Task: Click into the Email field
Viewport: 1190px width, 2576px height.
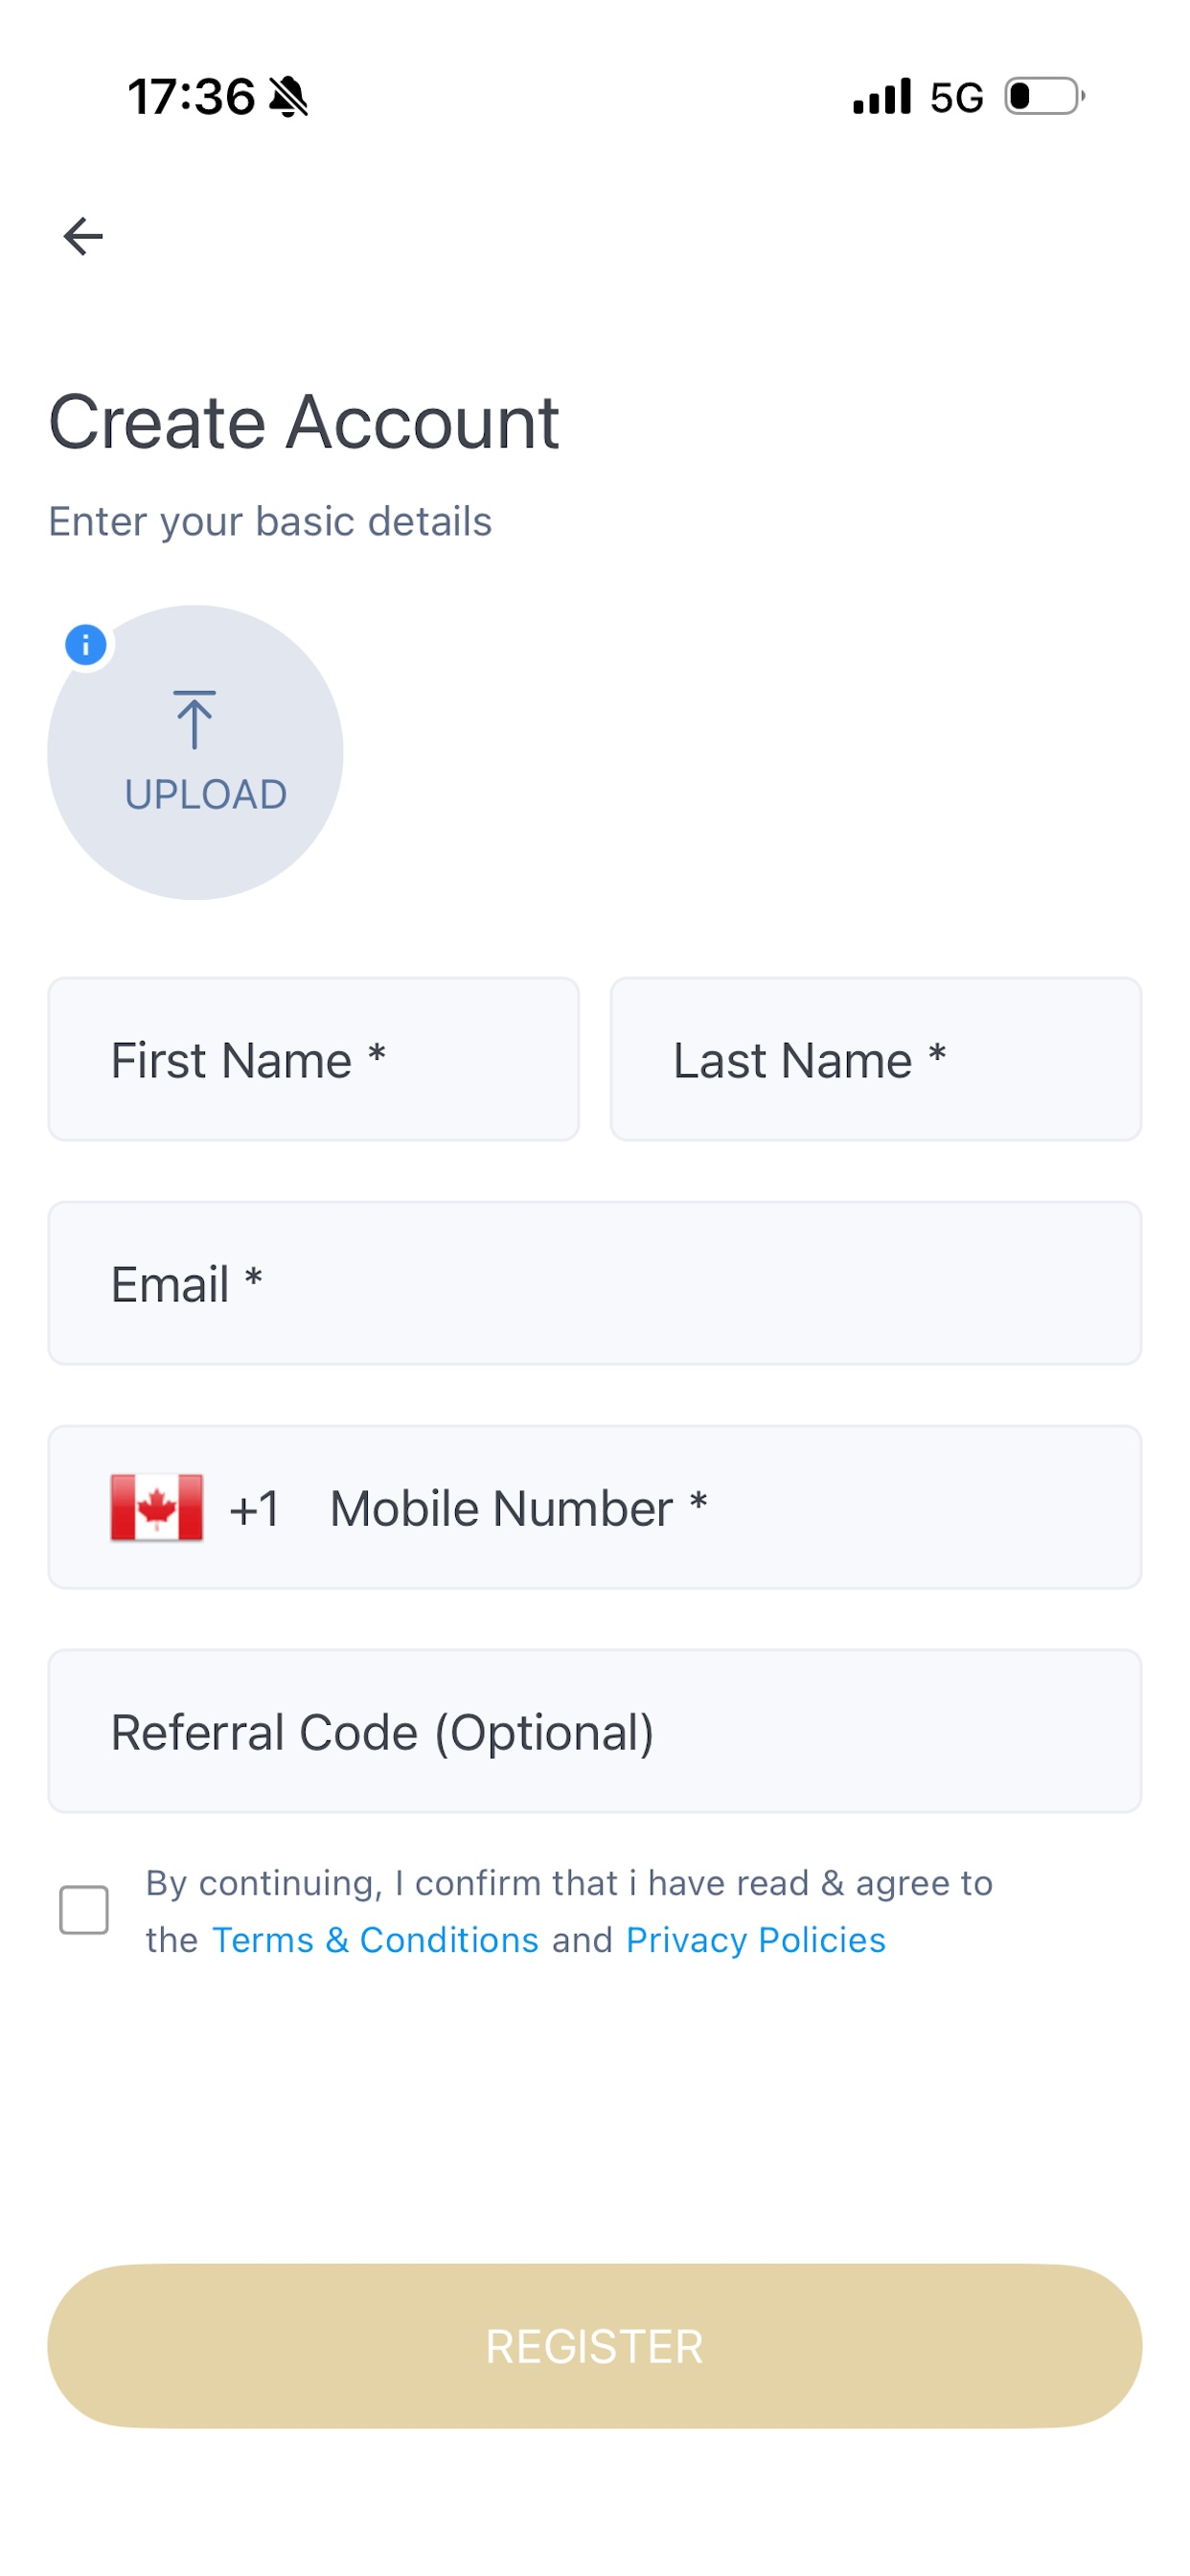Action: tap(595, 1283)
